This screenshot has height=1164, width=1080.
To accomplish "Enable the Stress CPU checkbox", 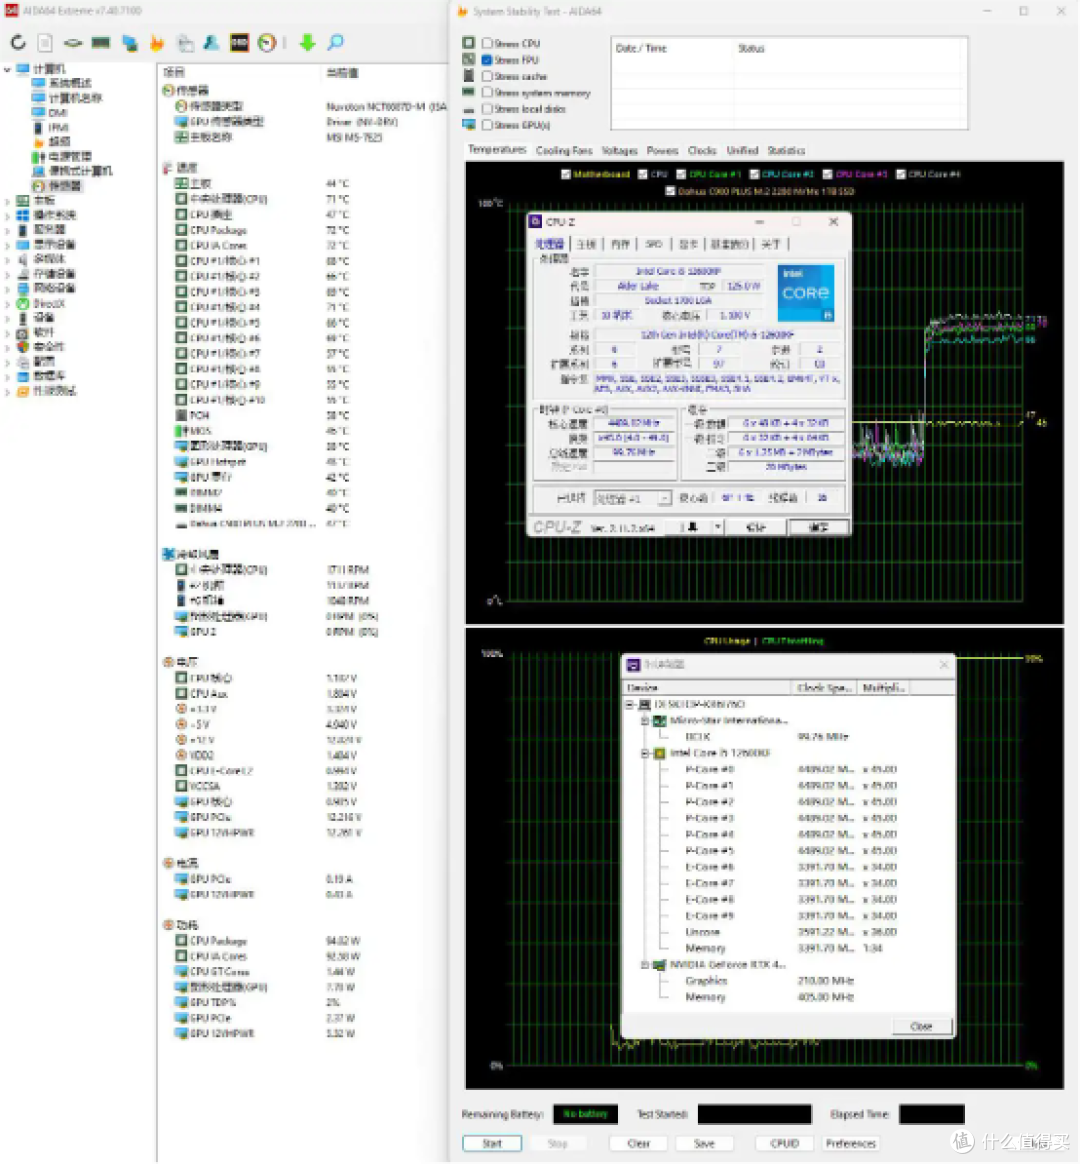I will pyautogui.click(x=487, y=43).
